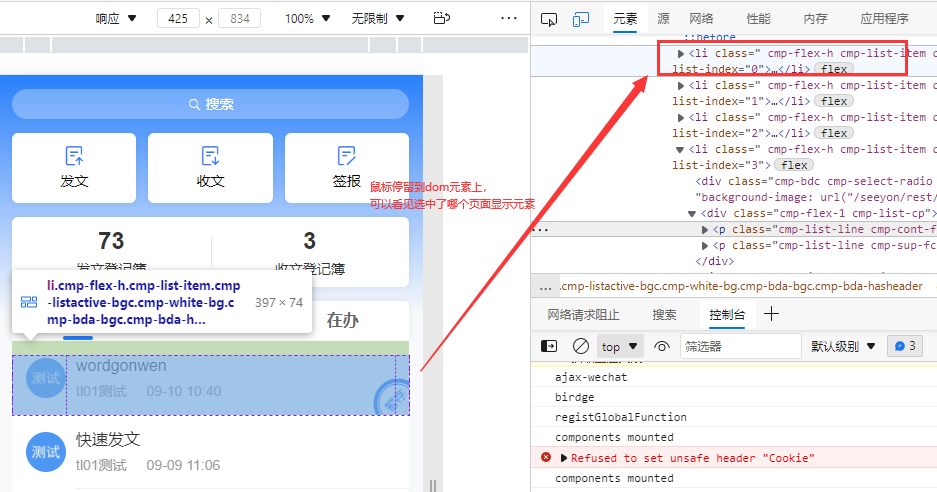Switch to the 应用程序 tab
This screenshot has width=937, height=492.
pyautogui.click(x=884, y=19)
